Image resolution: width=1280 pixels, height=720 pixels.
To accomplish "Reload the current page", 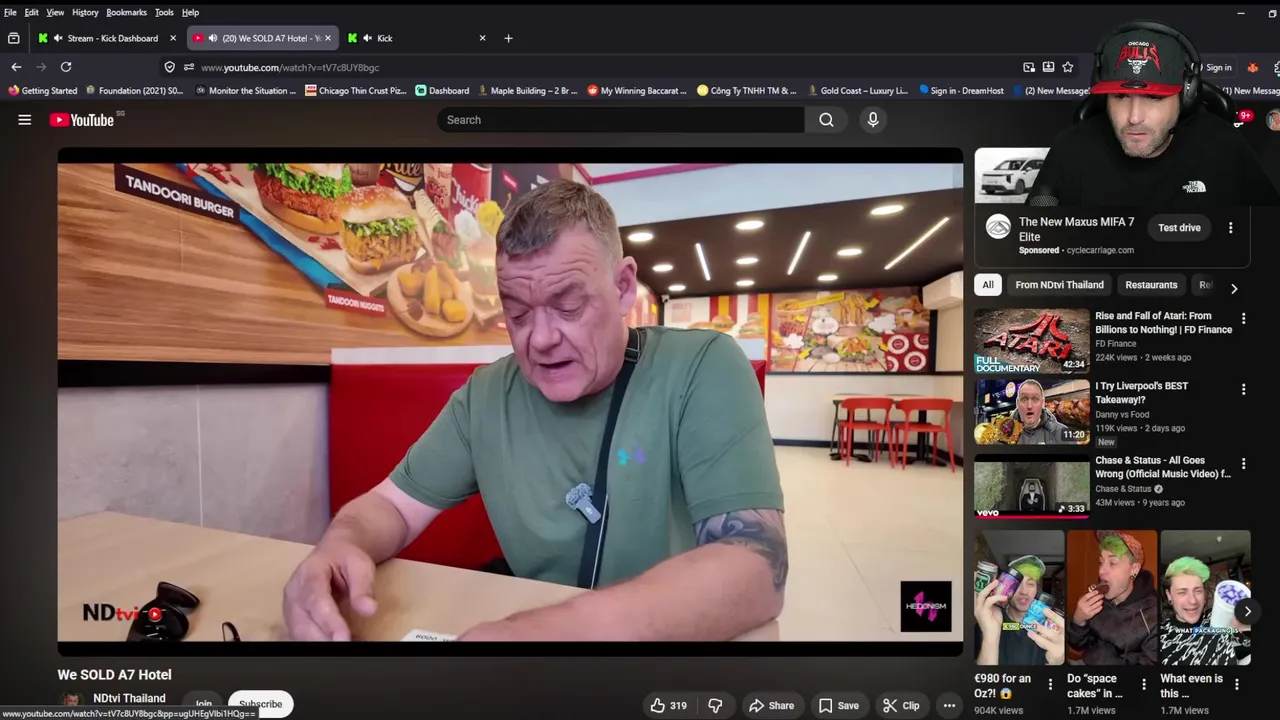I will click(x=66, y=67).
